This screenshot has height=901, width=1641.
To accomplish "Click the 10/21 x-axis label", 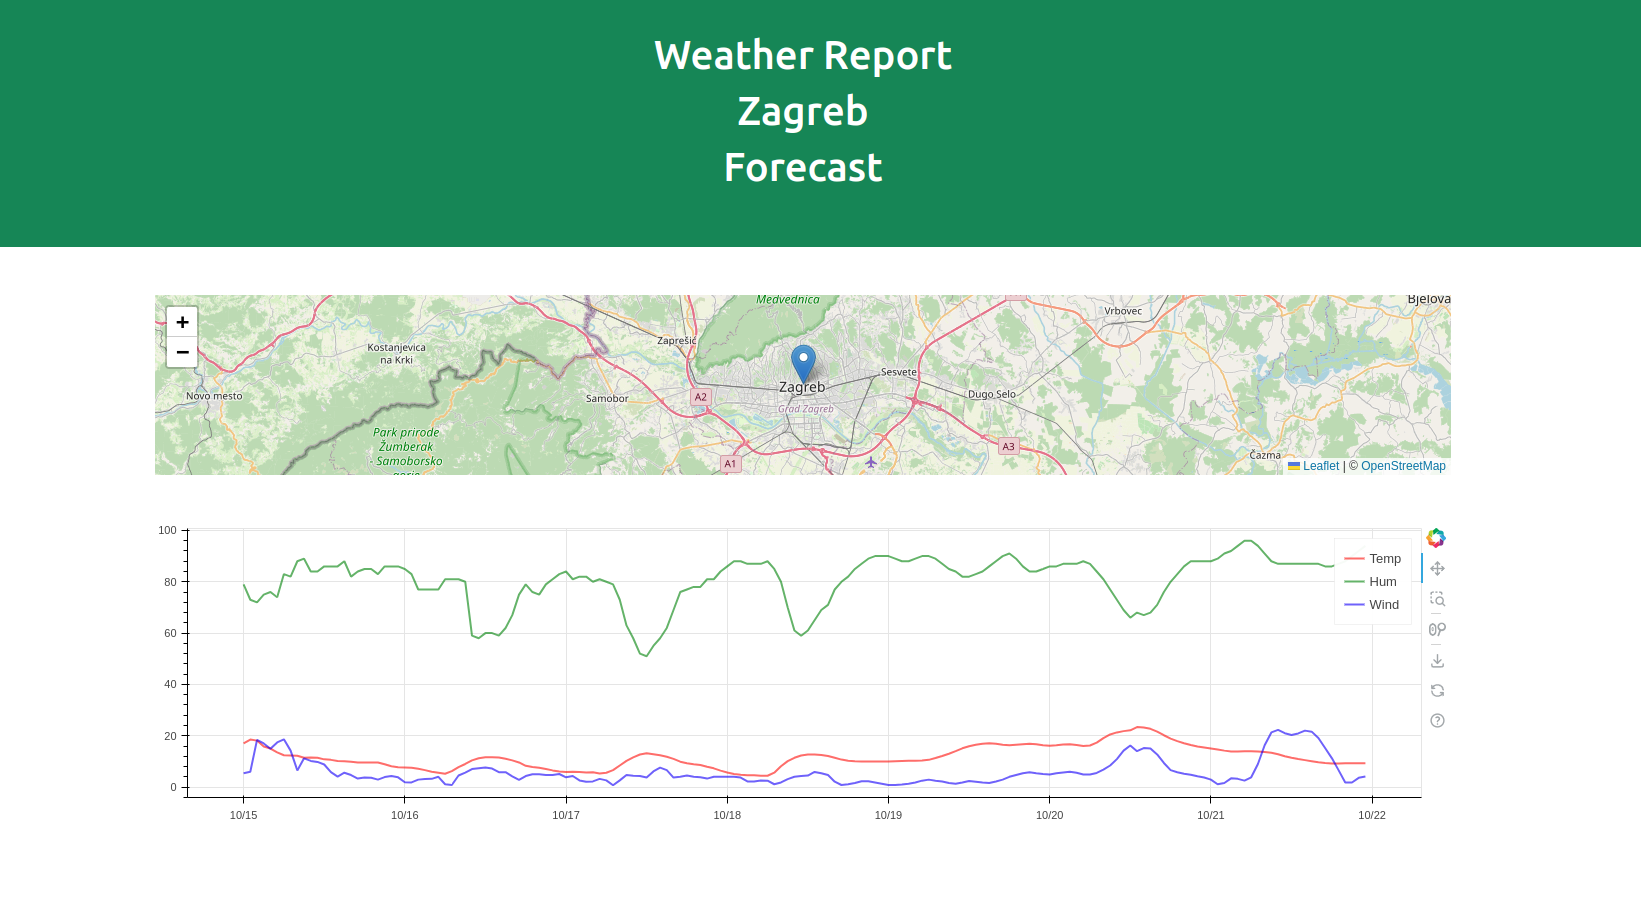I will [1211, 815].
